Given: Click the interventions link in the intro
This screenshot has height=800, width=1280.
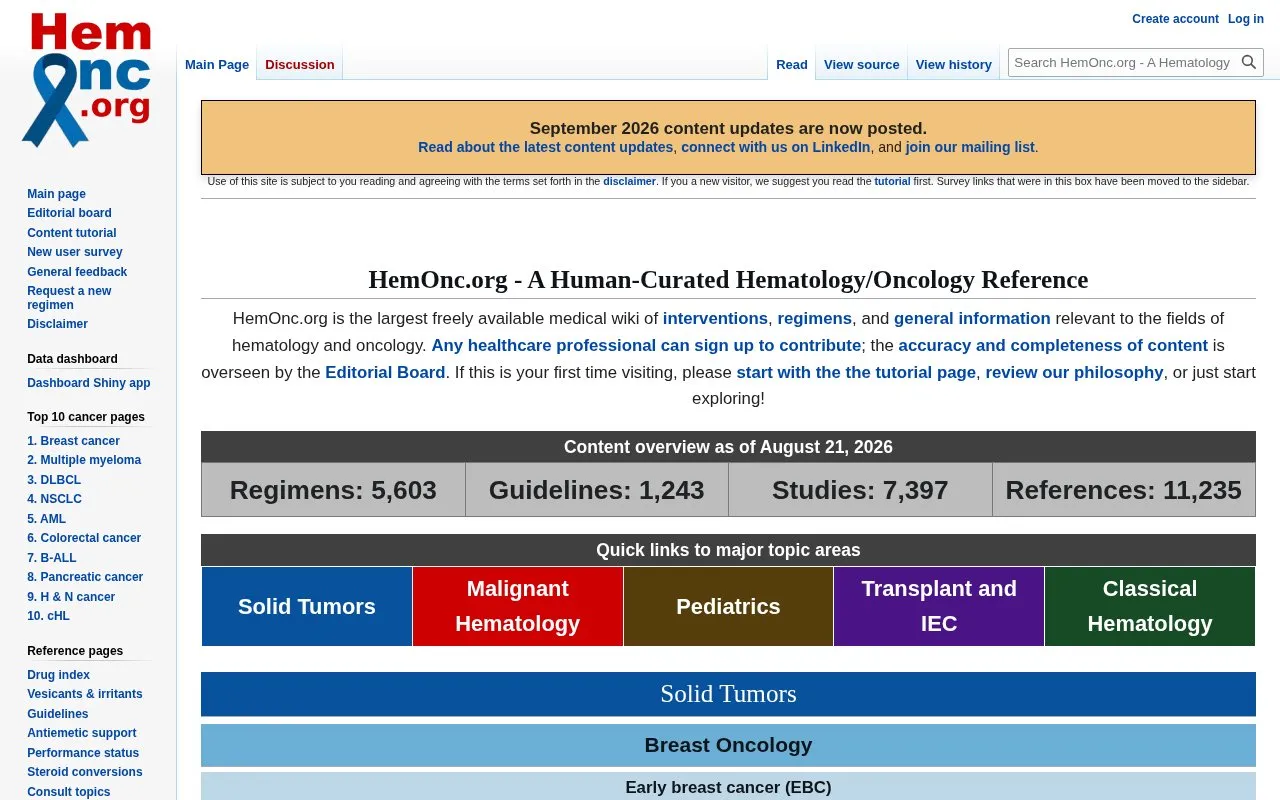Looking at the screenshot, I should click(x=715, y=318).
